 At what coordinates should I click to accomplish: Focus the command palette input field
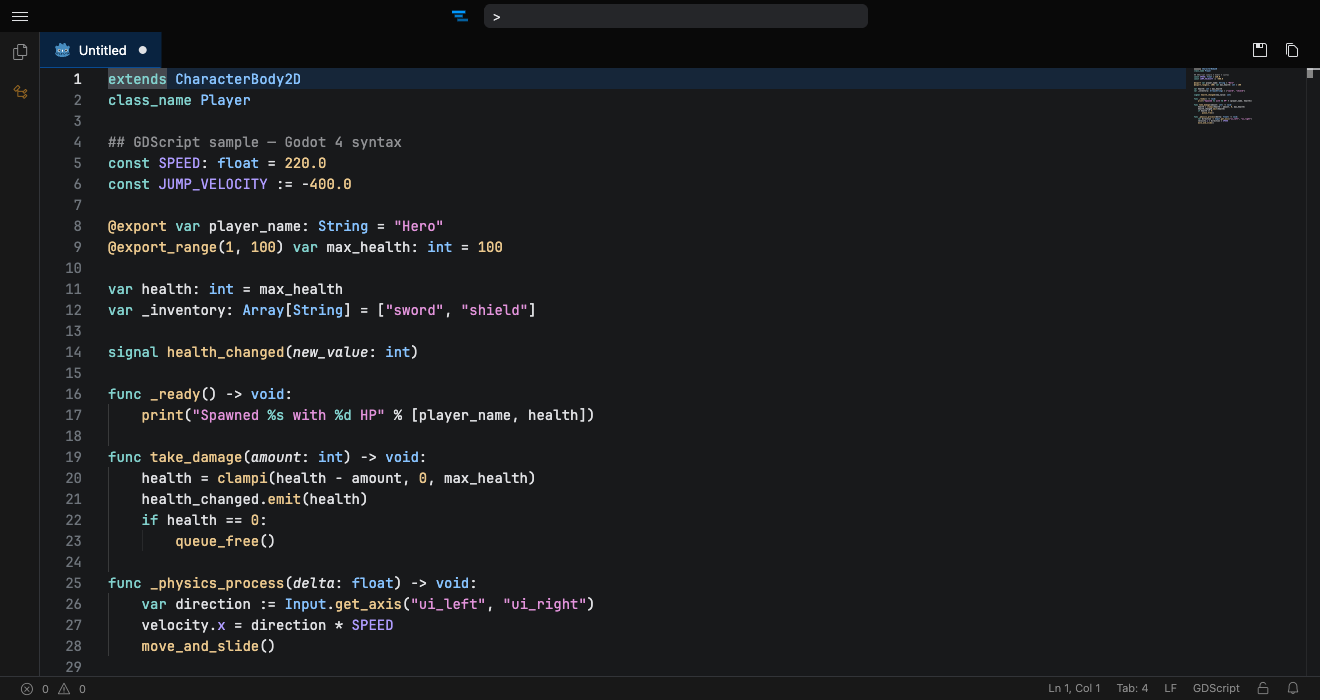pyautogui.click(x=676, y=16)
